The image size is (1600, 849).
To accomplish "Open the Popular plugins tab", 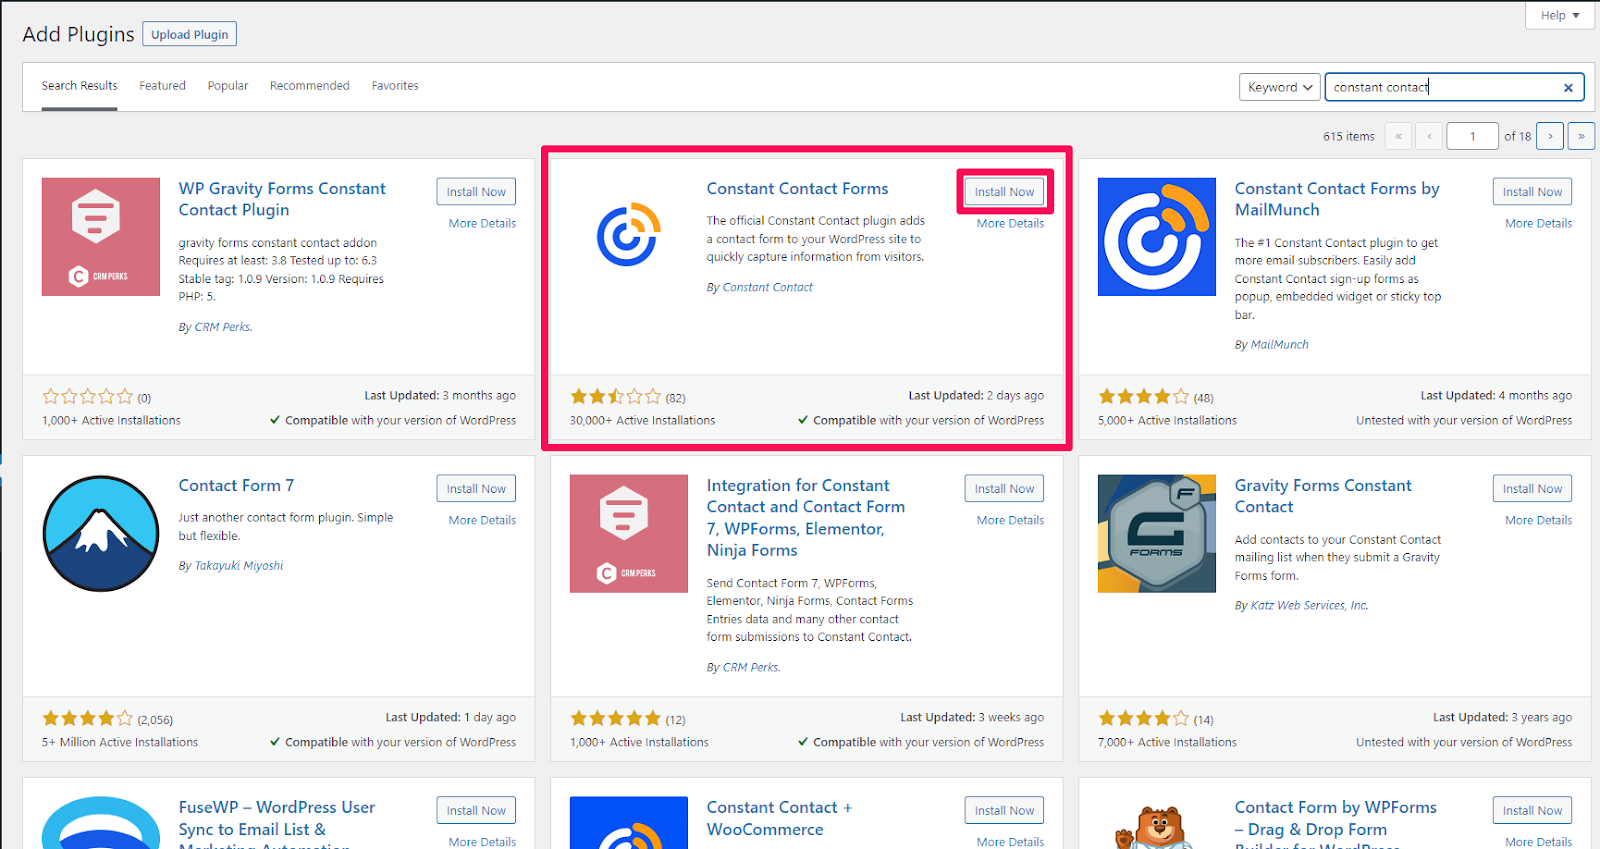I will click(x=228, y=86).
